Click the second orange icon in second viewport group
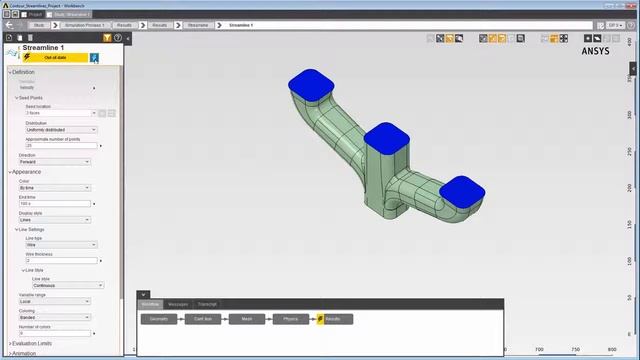 point(502,38)
